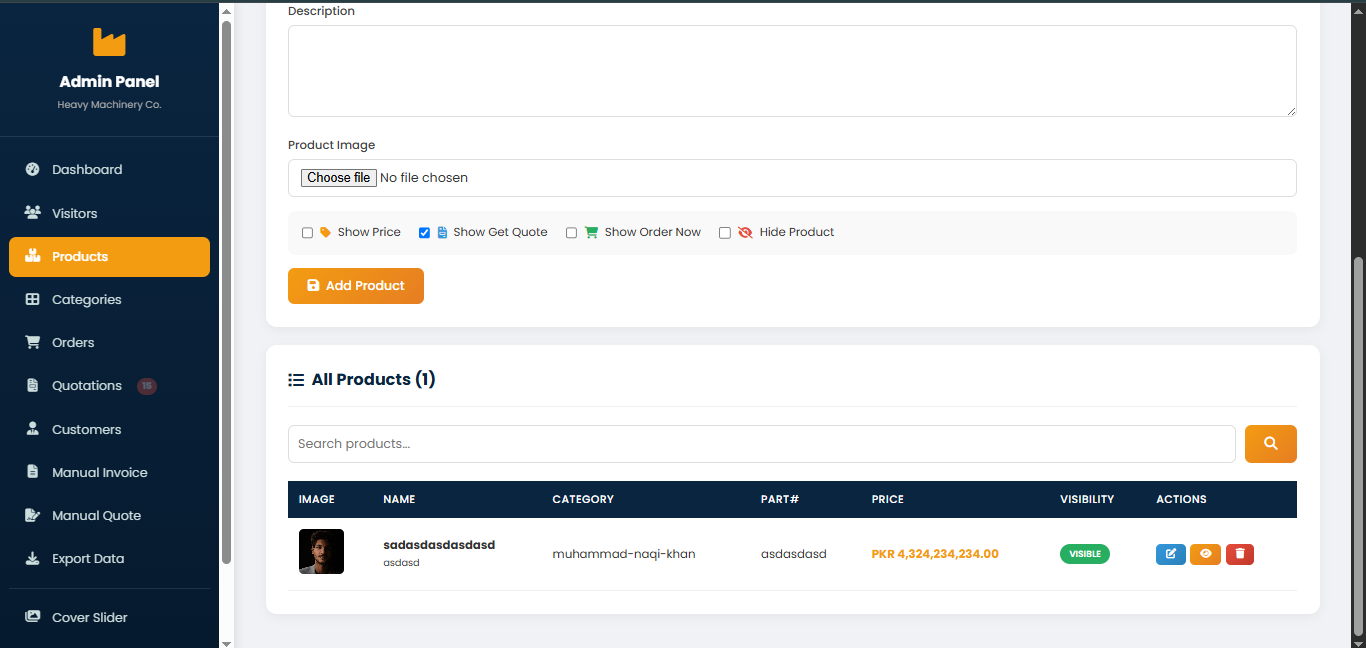The height and width of the screenshot is (648, 1366).
Task: Click the orange search magnifier button
Action: pyautogui.click(x=1271, y=444)
